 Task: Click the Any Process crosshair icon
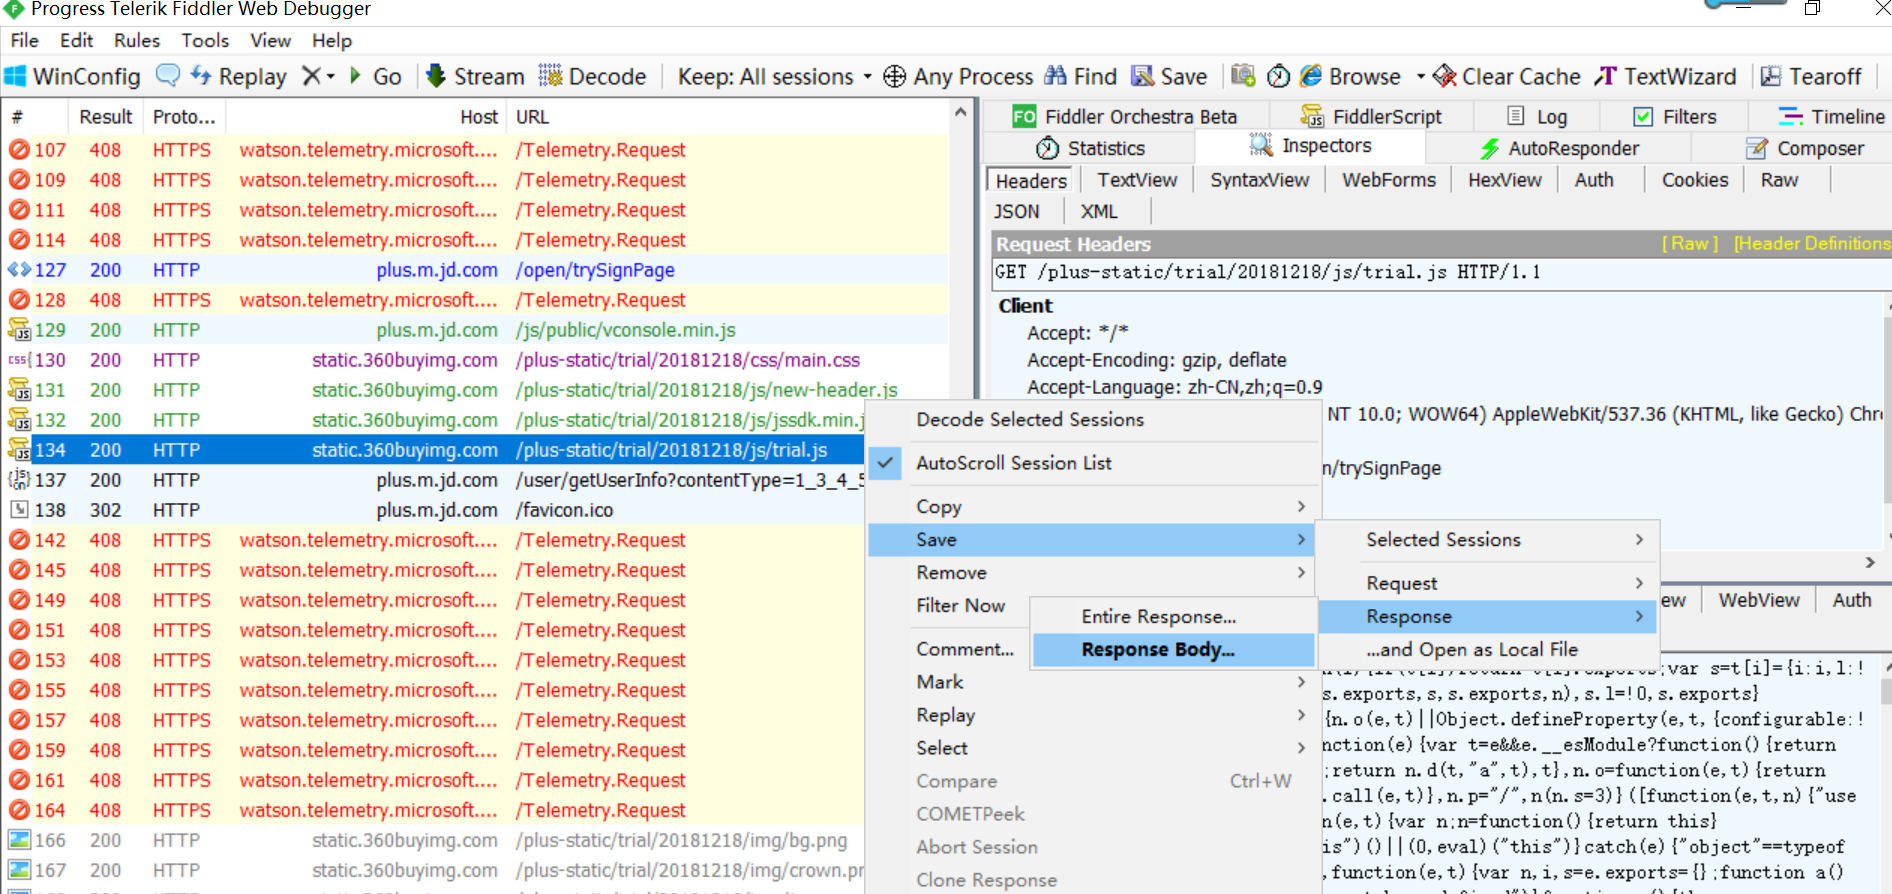pyautogui.click(x=895, y=76)
